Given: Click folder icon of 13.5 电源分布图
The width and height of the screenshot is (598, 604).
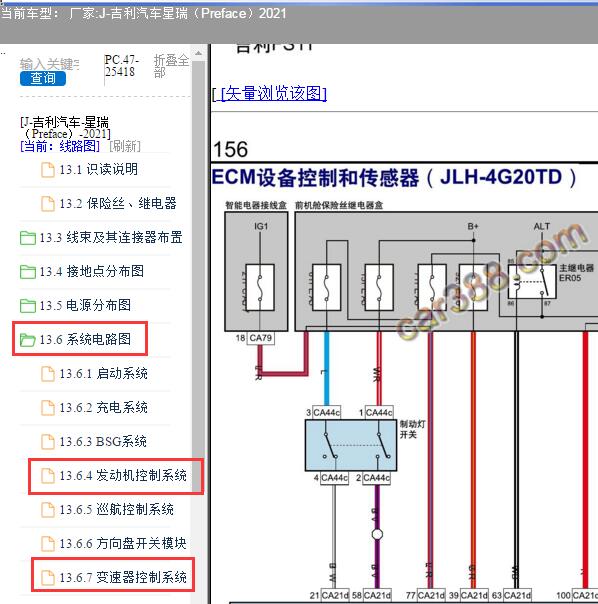Looking at the screenshot, I should coord(28,305).
